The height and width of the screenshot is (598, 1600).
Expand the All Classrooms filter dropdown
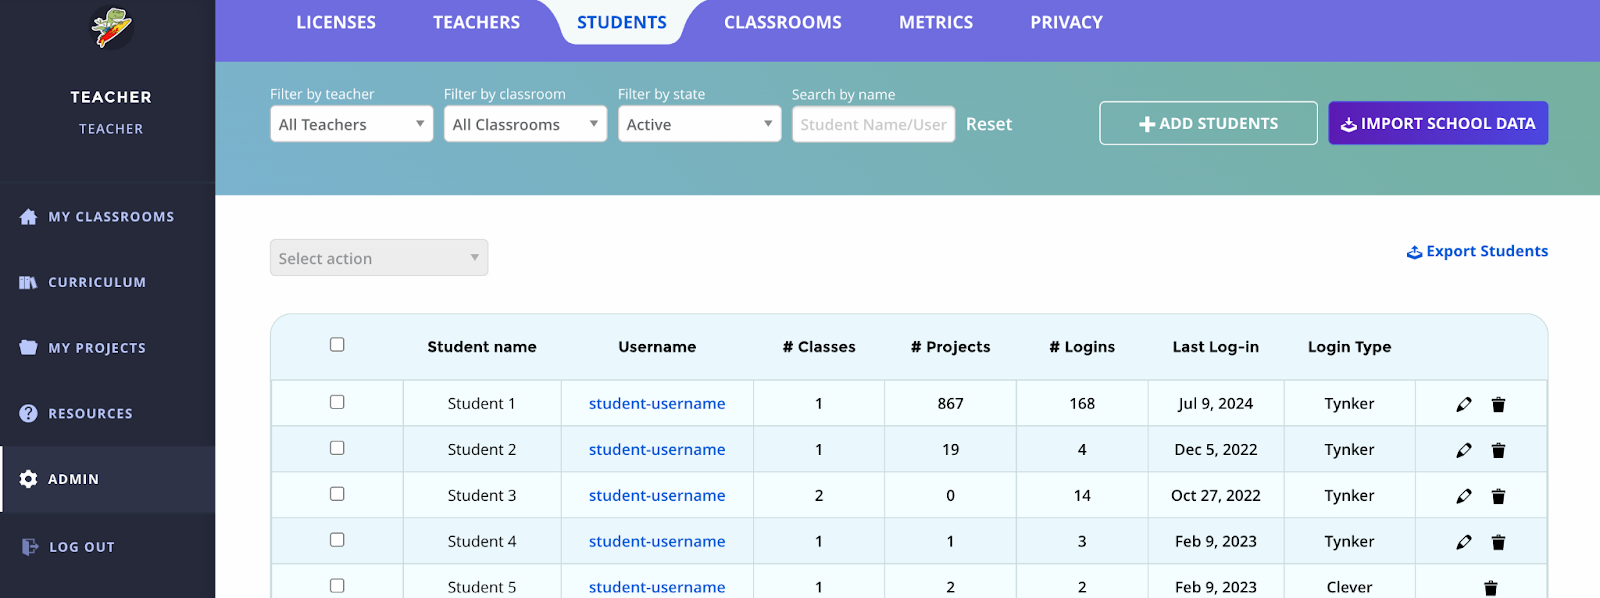point(525,124)
